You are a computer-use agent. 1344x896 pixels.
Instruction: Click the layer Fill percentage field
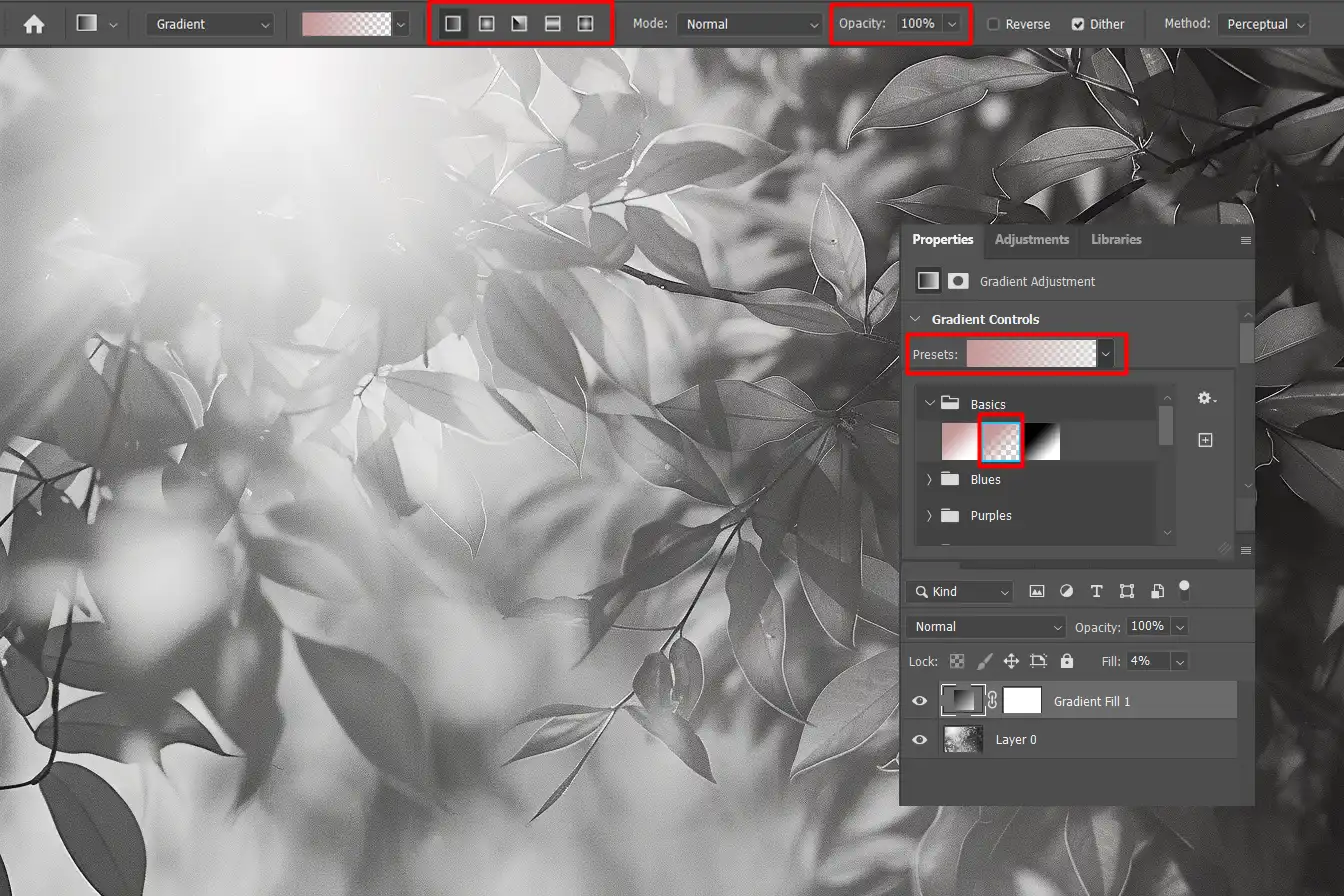[x=1146, y=661]
